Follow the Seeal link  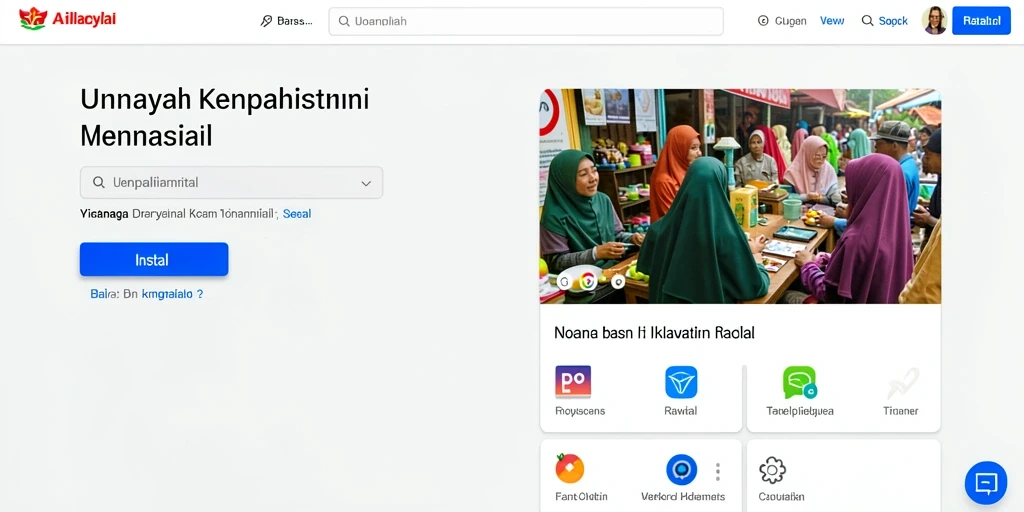tap(296, 214)
